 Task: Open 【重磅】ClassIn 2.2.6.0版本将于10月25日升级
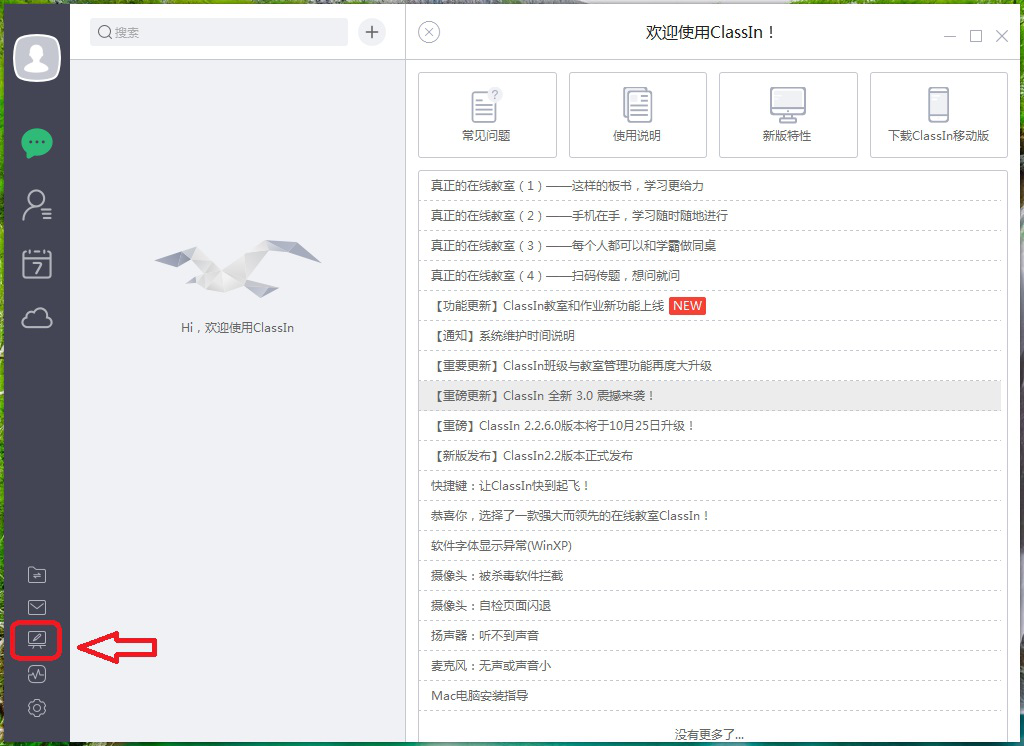pos(710,426)
